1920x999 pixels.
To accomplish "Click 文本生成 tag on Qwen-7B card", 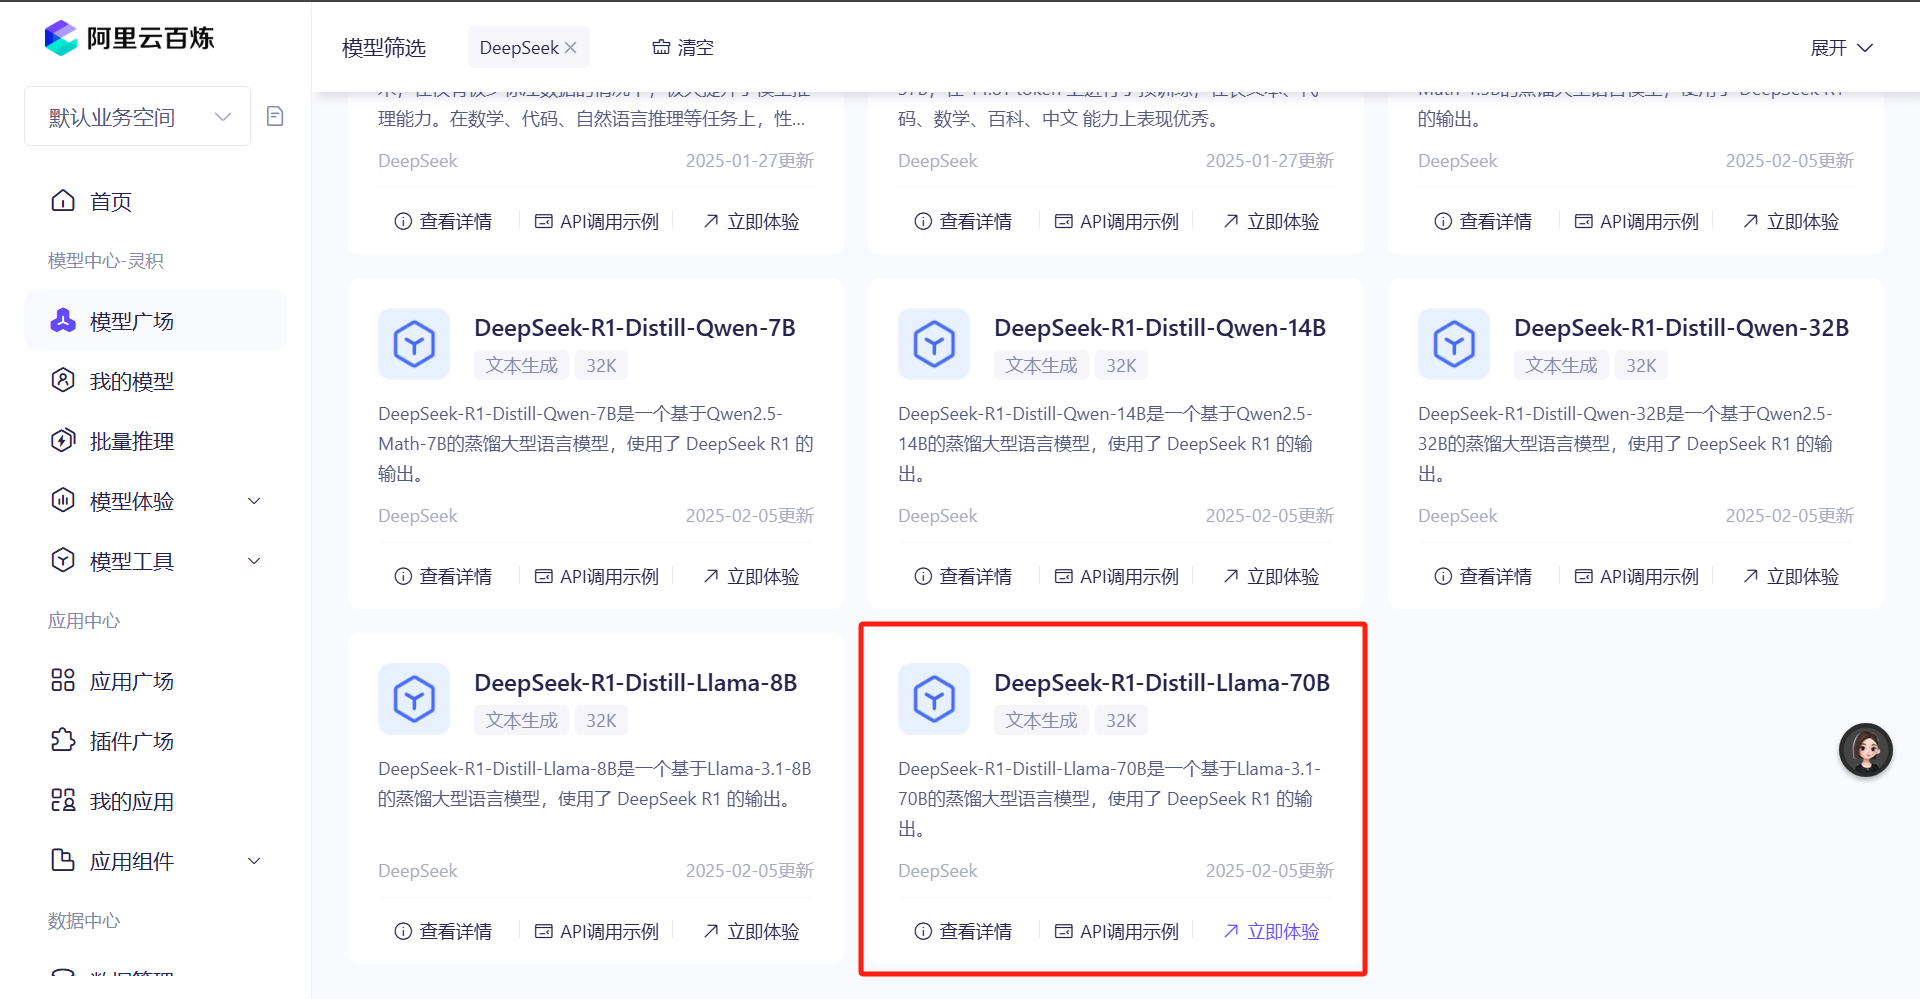I will 522,366.
